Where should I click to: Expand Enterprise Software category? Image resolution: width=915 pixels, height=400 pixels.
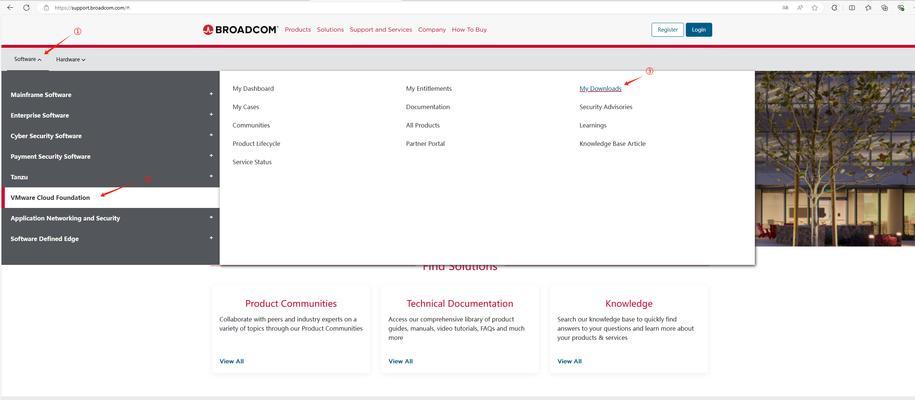click(x=110, y=115)
